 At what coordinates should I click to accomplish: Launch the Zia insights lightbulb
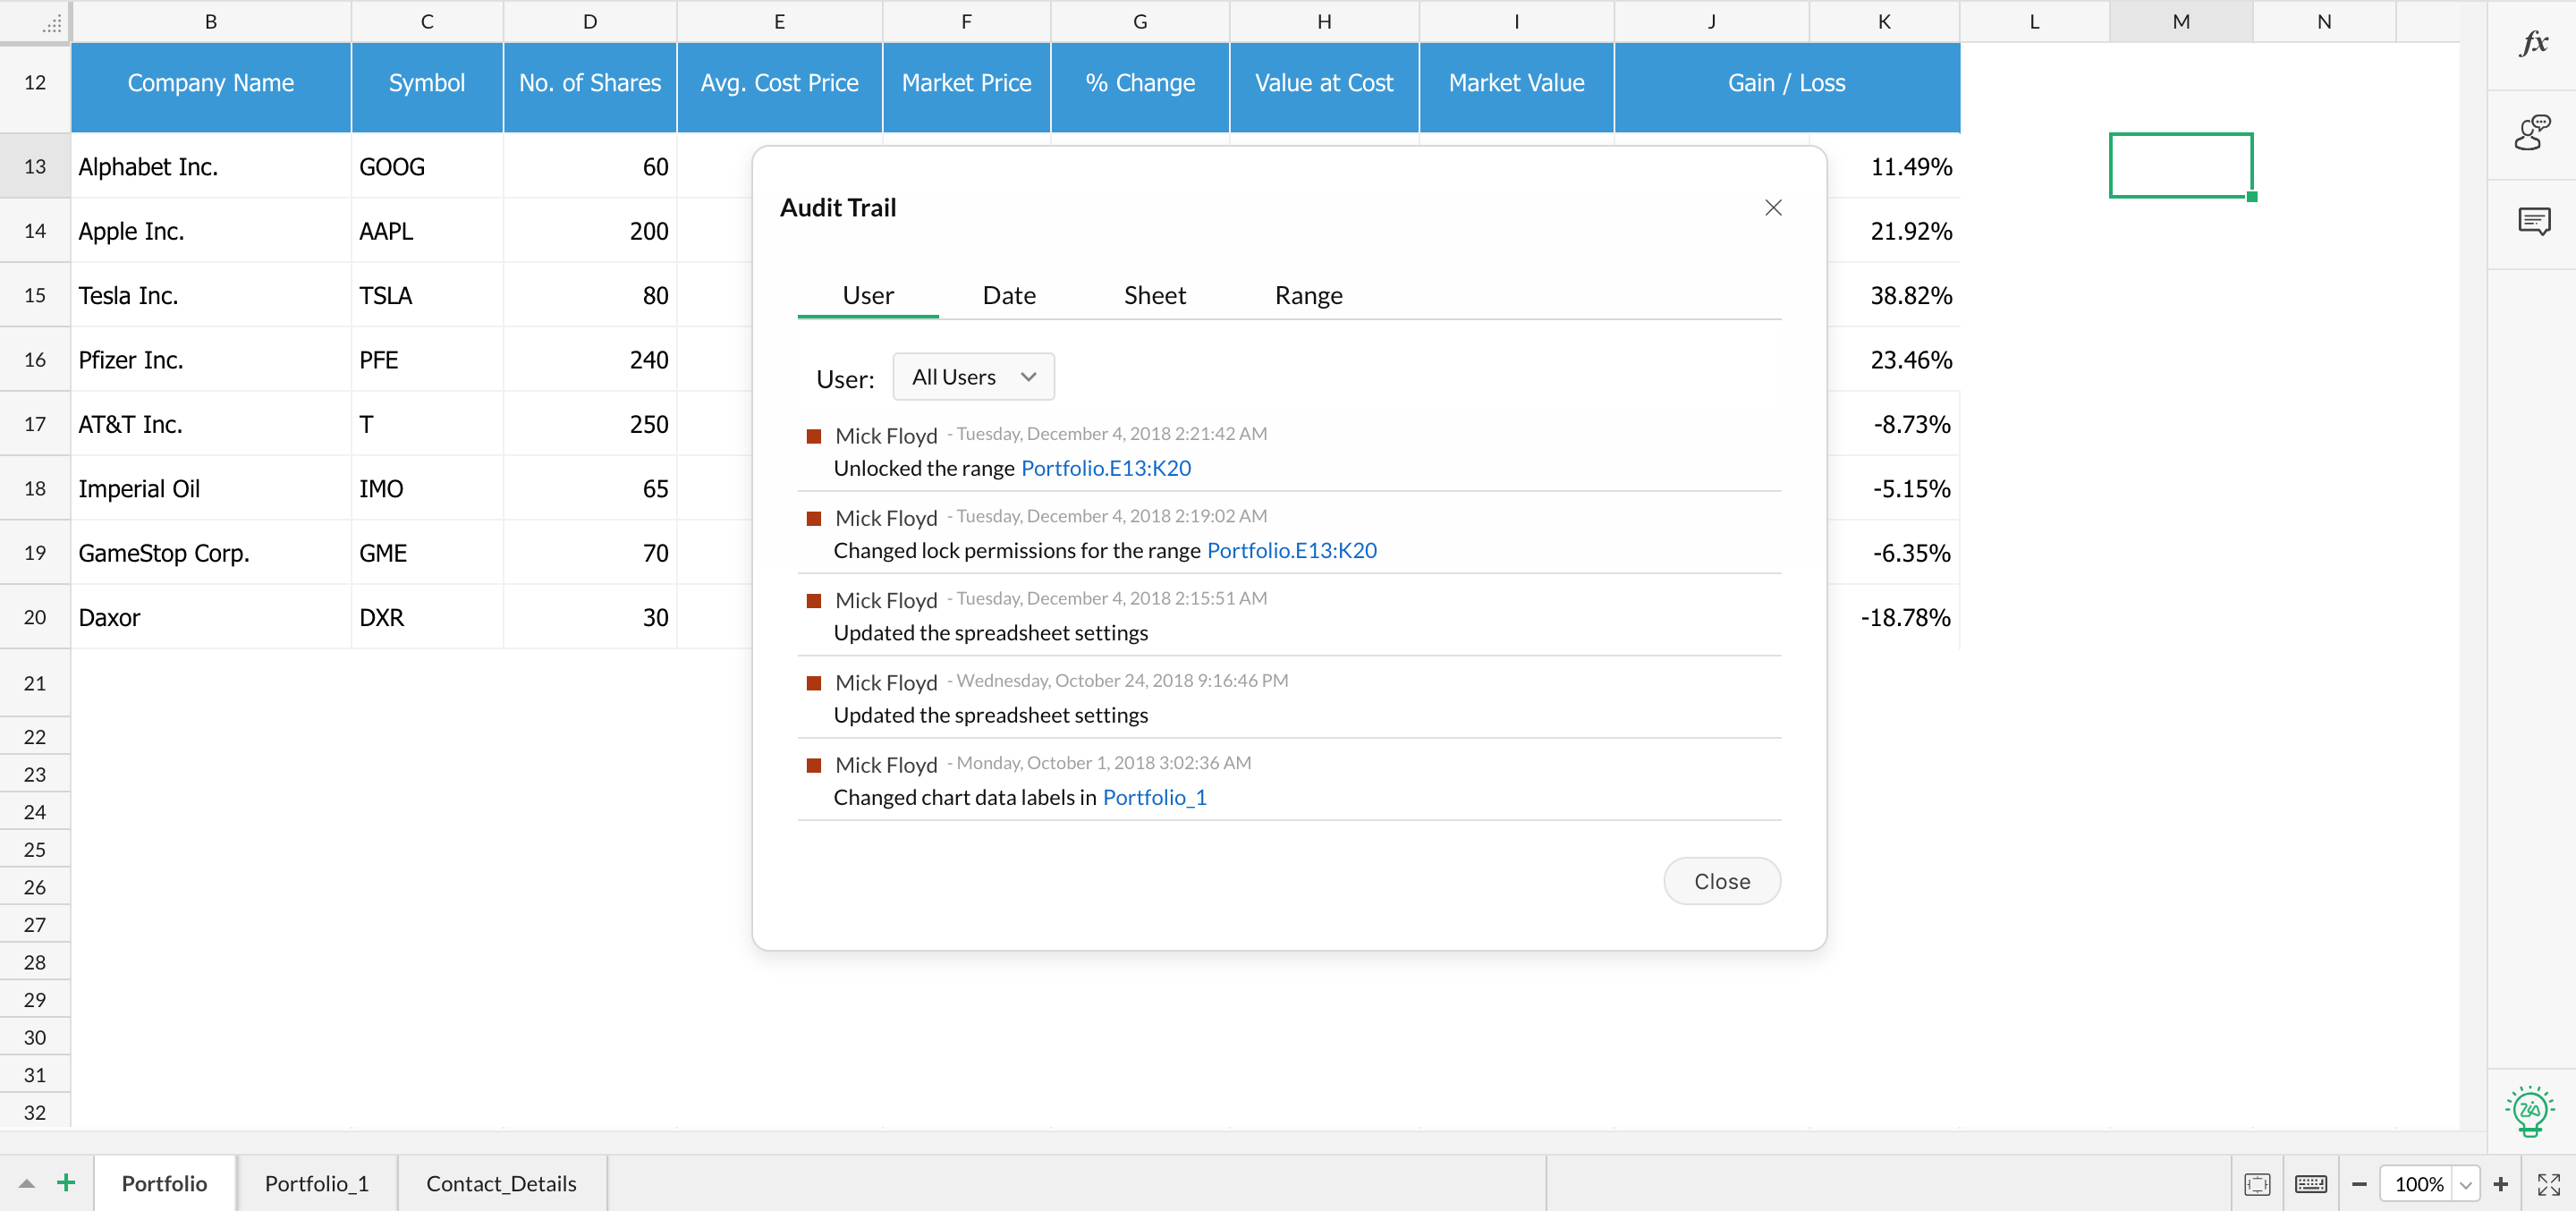coord(2530,1111)
